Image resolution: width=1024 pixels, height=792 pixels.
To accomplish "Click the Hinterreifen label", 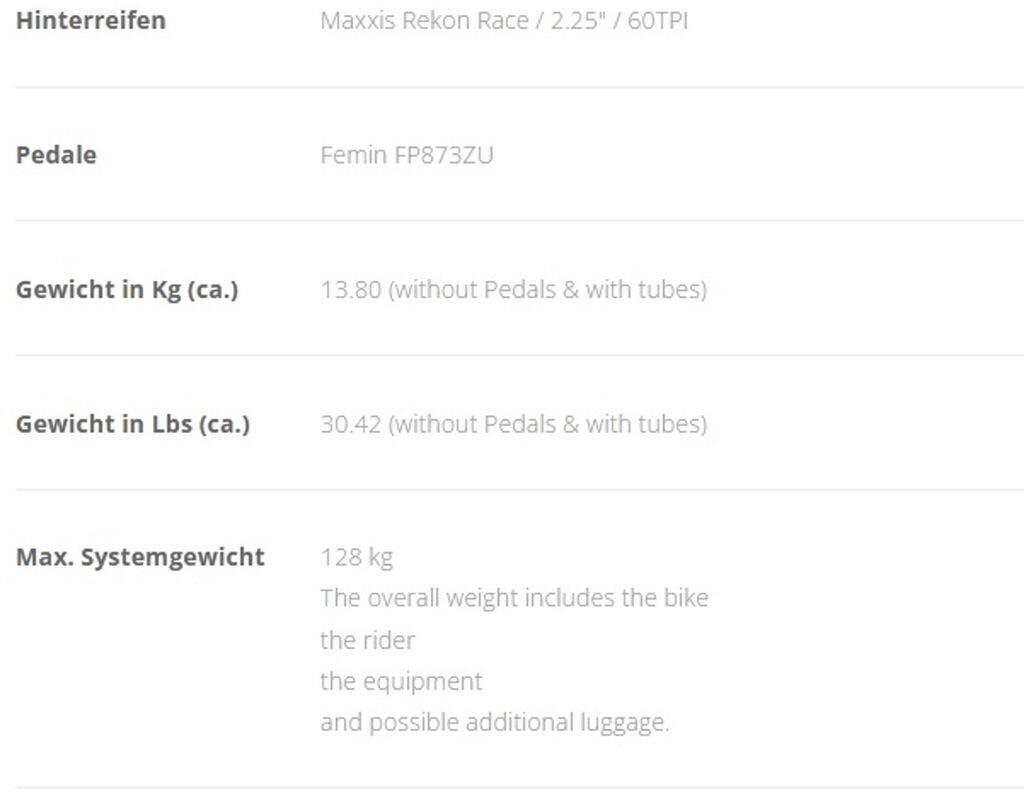I will click(91, 20).
